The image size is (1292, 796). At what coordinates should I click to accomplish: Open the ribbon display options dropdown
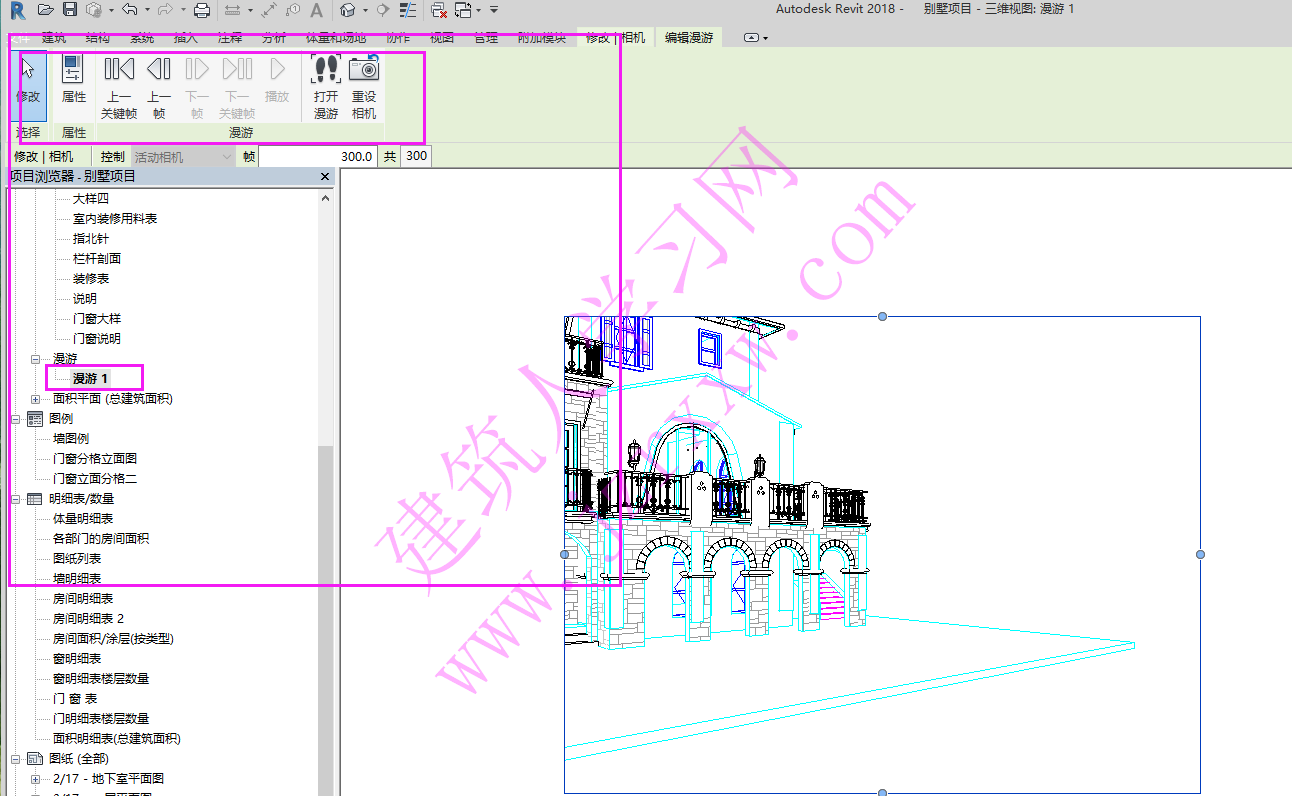tap(757, 38)
